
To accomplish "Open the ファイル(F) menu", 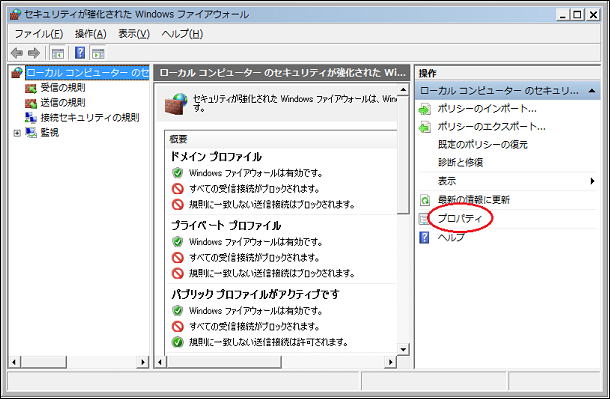I will pyautogui.click(x=39, y=34).
